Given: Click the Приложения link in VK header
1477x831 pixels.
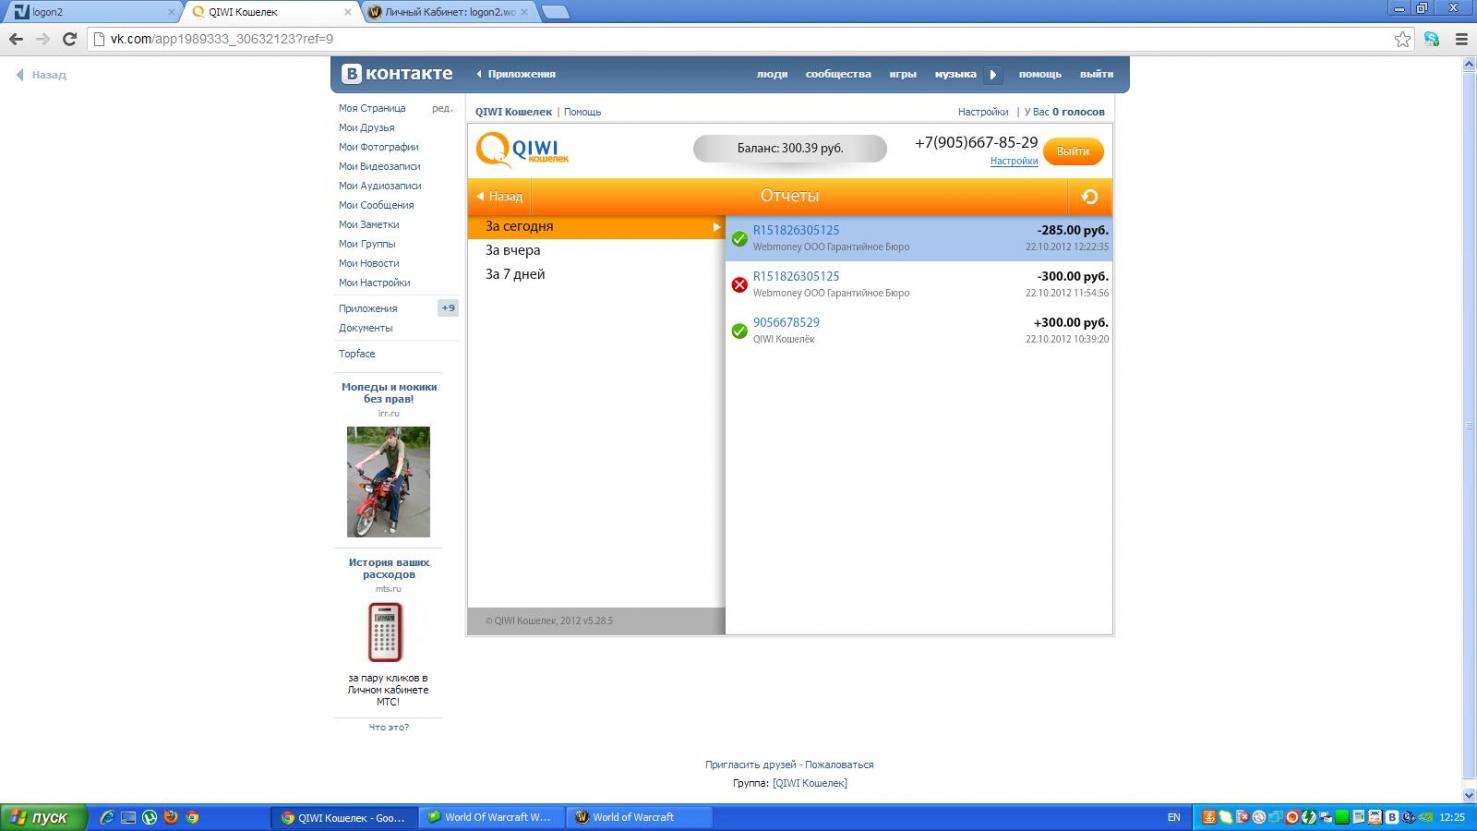Looking at the screenshot, I should [521, 74].
